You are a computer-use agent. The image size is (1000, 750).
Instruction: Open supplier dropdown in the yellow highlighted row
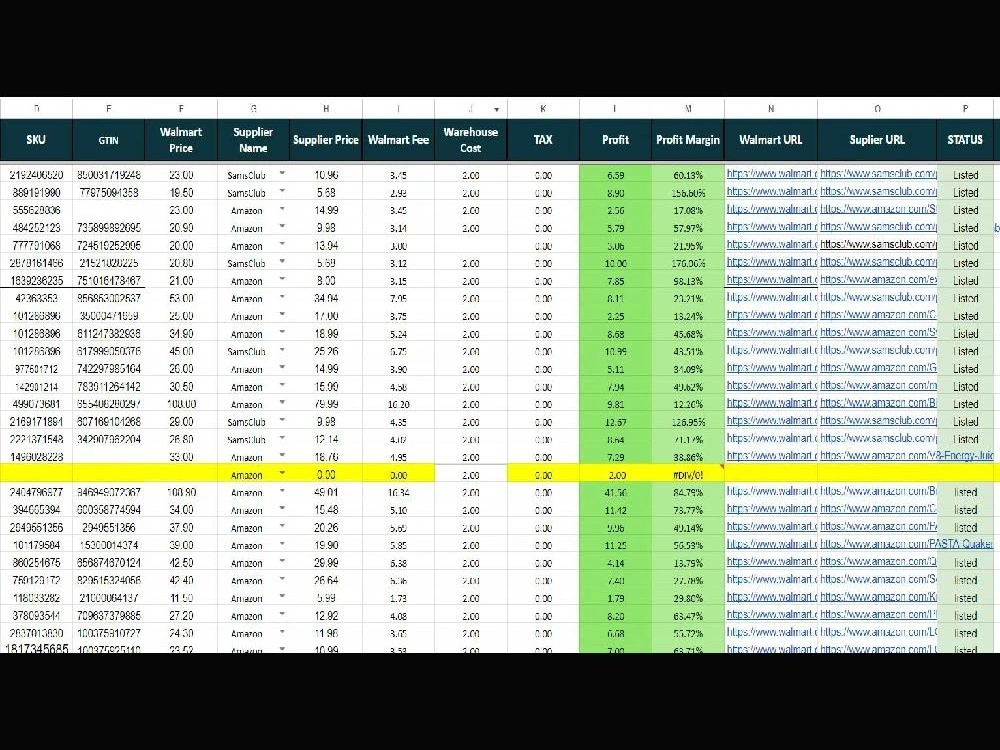tap(282, 473)
